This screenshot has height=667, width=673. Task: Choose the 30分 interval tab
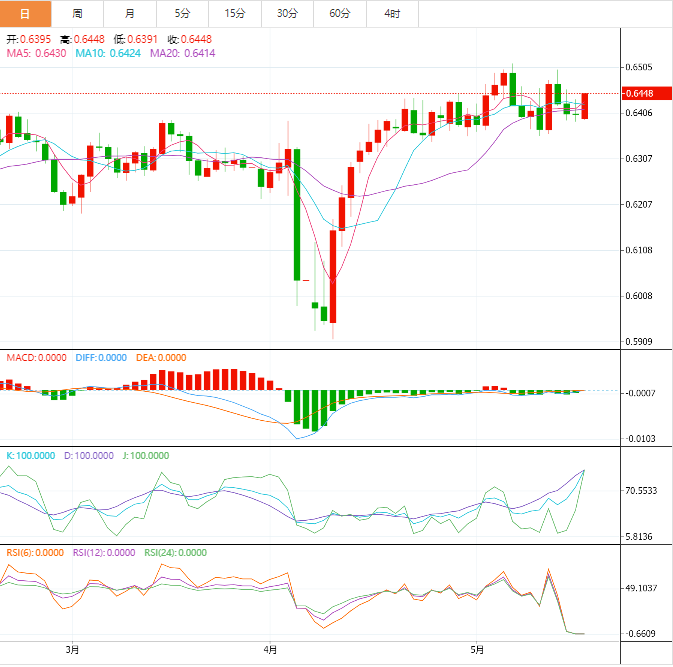(287, 13)
